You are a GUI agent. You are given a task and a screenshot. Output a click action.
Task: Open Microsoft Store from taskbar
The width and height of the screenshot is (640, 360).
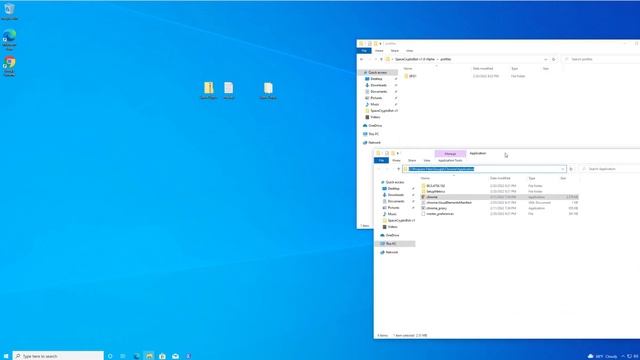[x=162, y=356]
